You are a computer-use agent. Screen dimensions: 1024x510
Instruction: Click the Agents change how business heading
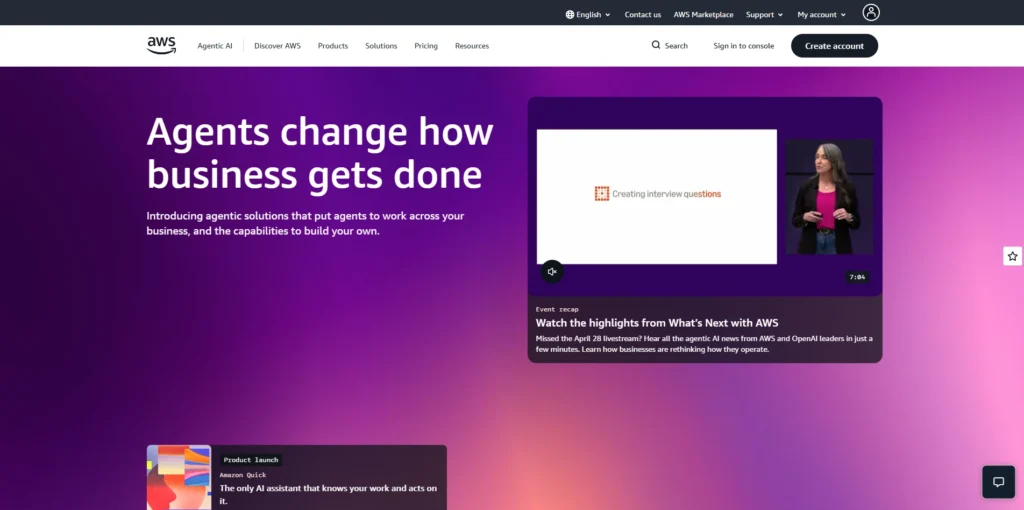(320, 153)
